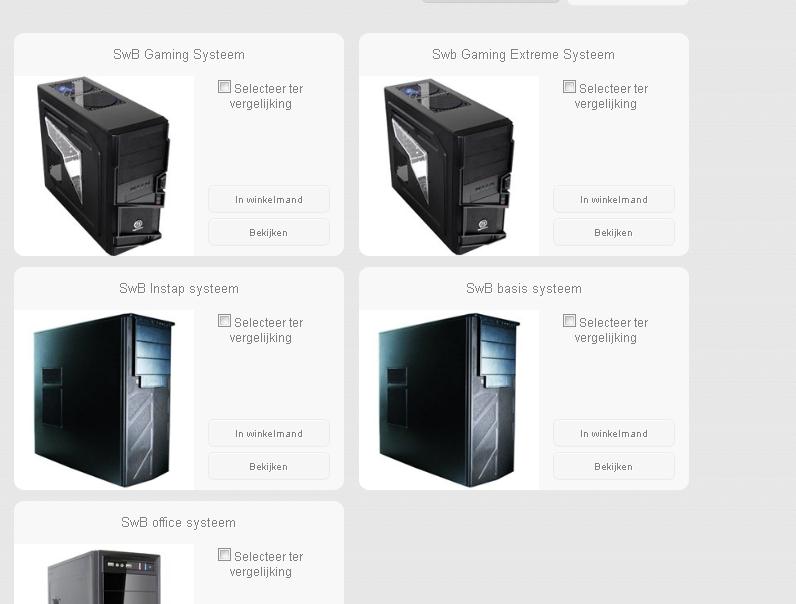The image size is (796, 604).
Task: Click In winkelmand for SwB Instap systeem
Action: pos(269,433)
